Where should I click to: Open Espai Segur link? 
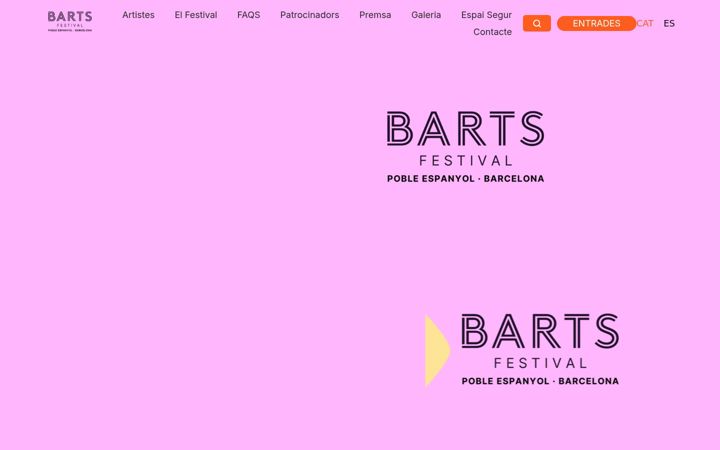pyautogui.click(x=486, y=15)
